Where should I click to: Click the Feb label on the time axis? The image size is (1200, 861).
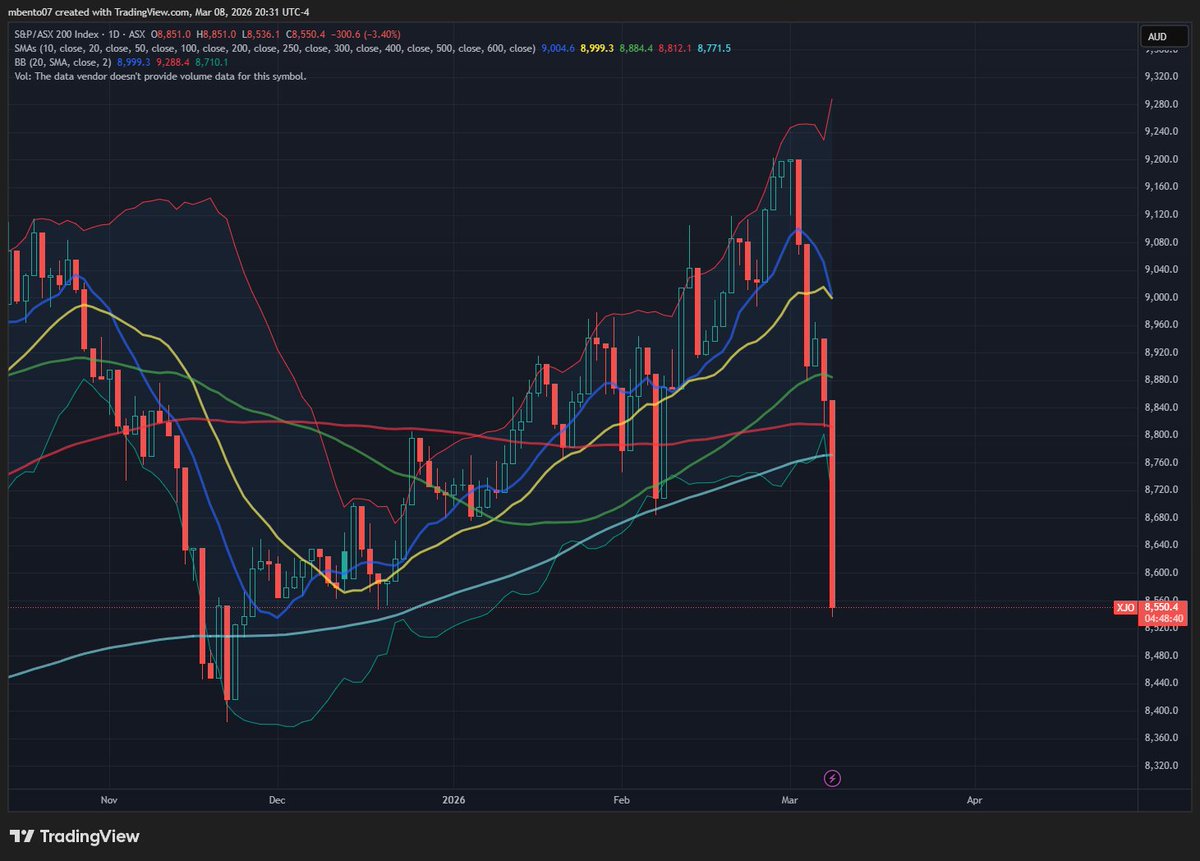click(x=621, y=800)
